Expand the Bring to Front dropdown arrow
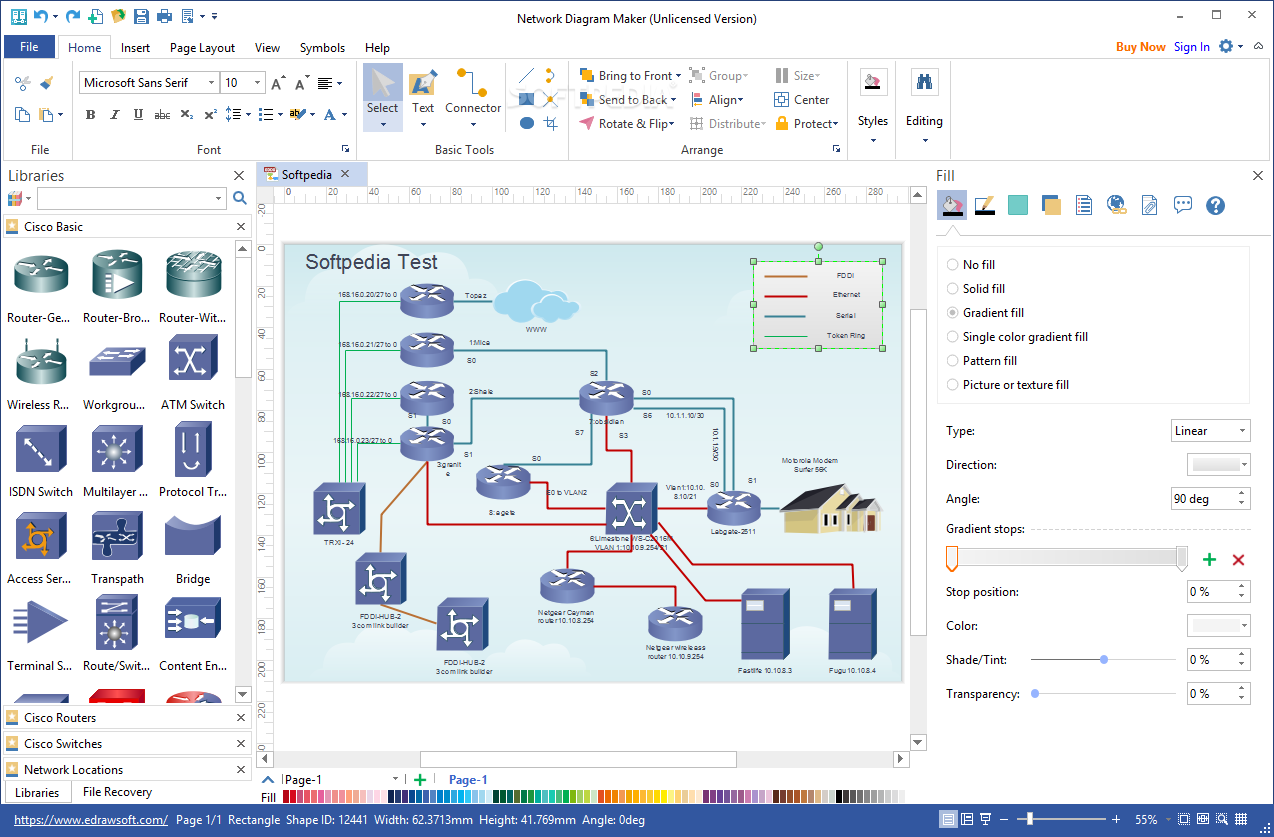Viewport: 1274px width, 837px height. coord(678,76)
